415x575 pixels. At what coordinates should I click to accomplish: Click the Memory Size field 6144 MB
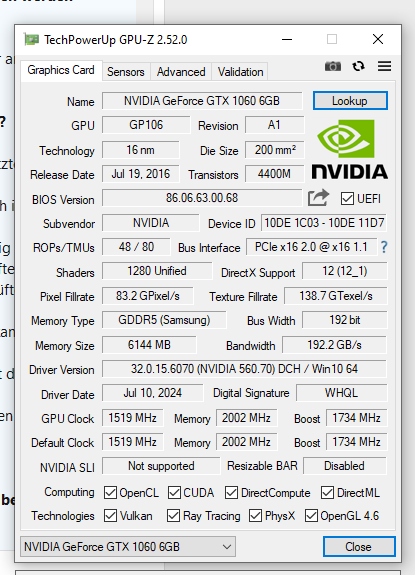[x=149, y=345]
